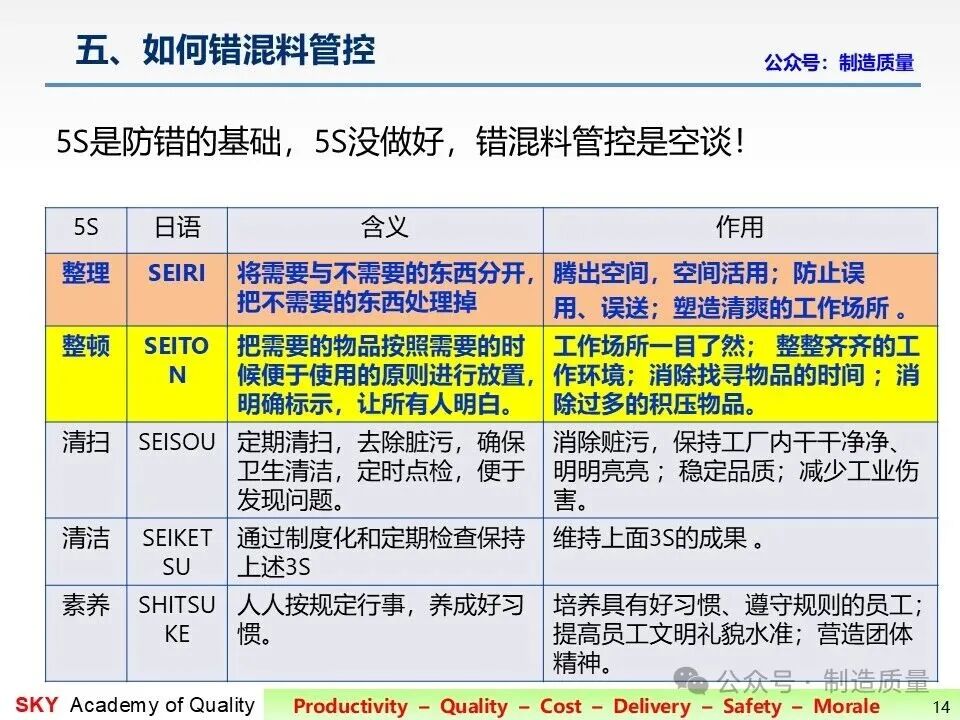Click the SKY Academy of Quality logo
Image resolution: width=960 pixels, height=720 pixels.
135,705
